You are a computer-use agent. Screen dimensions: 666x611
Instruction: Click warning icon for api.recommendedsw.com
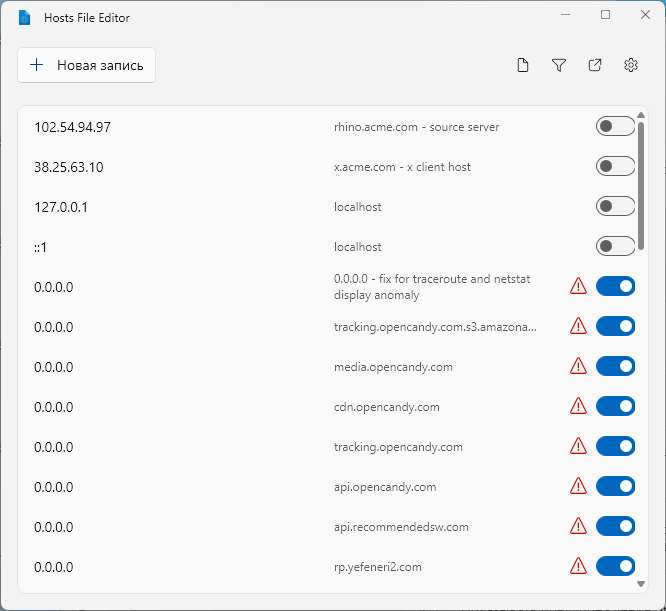pyautogui.click(x=578, y=527)
